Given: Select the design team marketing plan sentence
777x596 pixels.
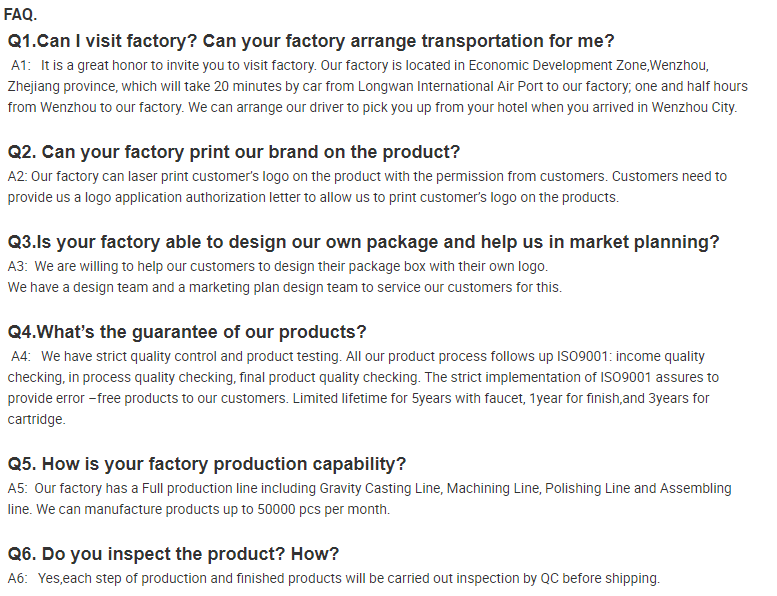Looking at the screenshot, I should point(284,287).
